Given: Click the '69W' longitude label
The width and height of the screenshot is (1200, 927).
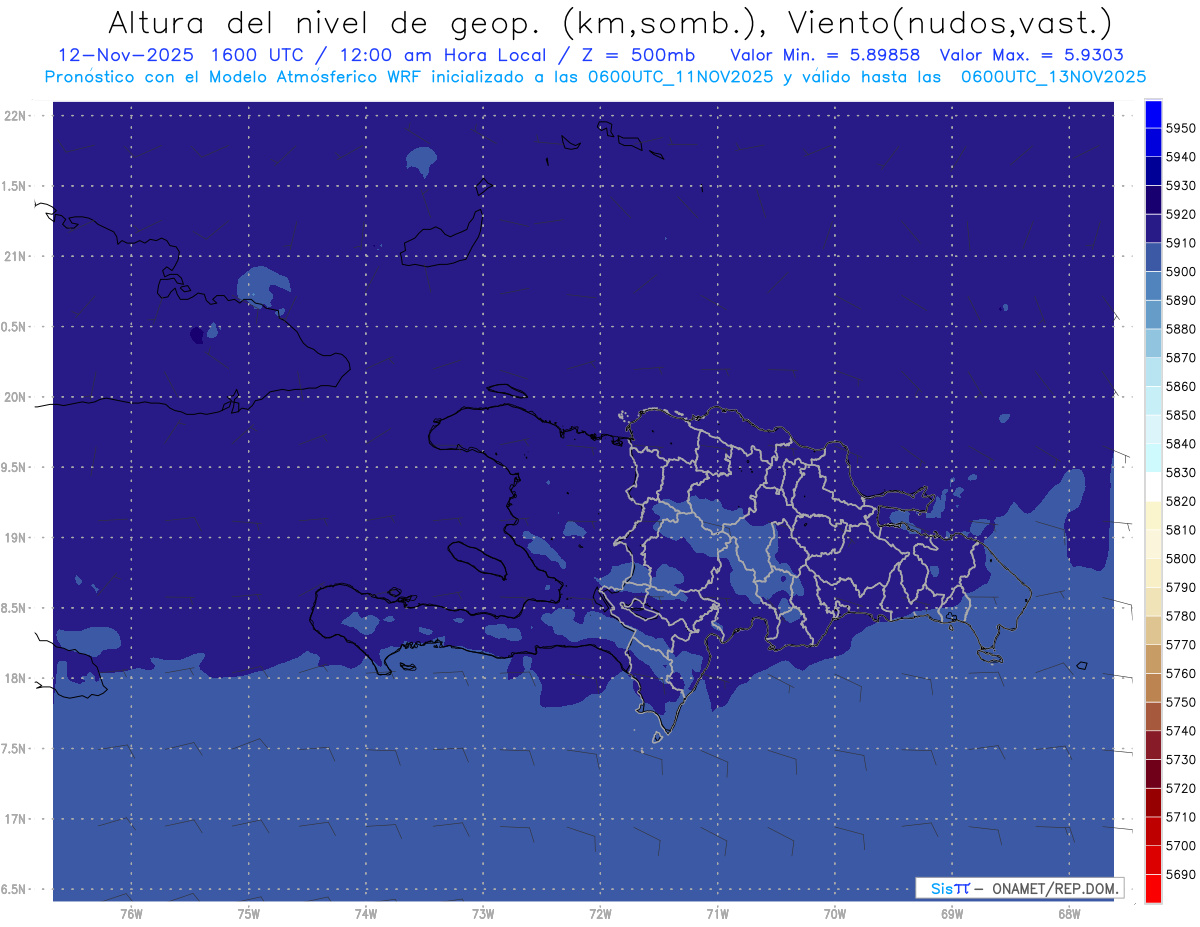Looking at the screenshot, I should (952, 914).
